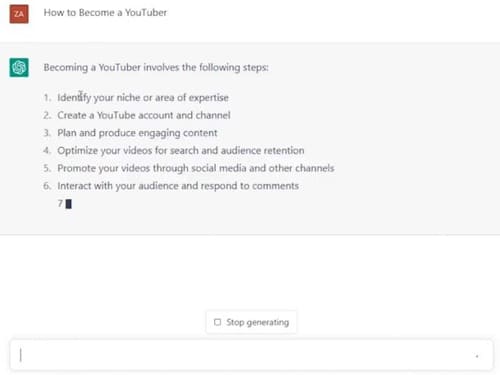
Task: Select 'Identify your niche' list item
Action: (143, 98)
